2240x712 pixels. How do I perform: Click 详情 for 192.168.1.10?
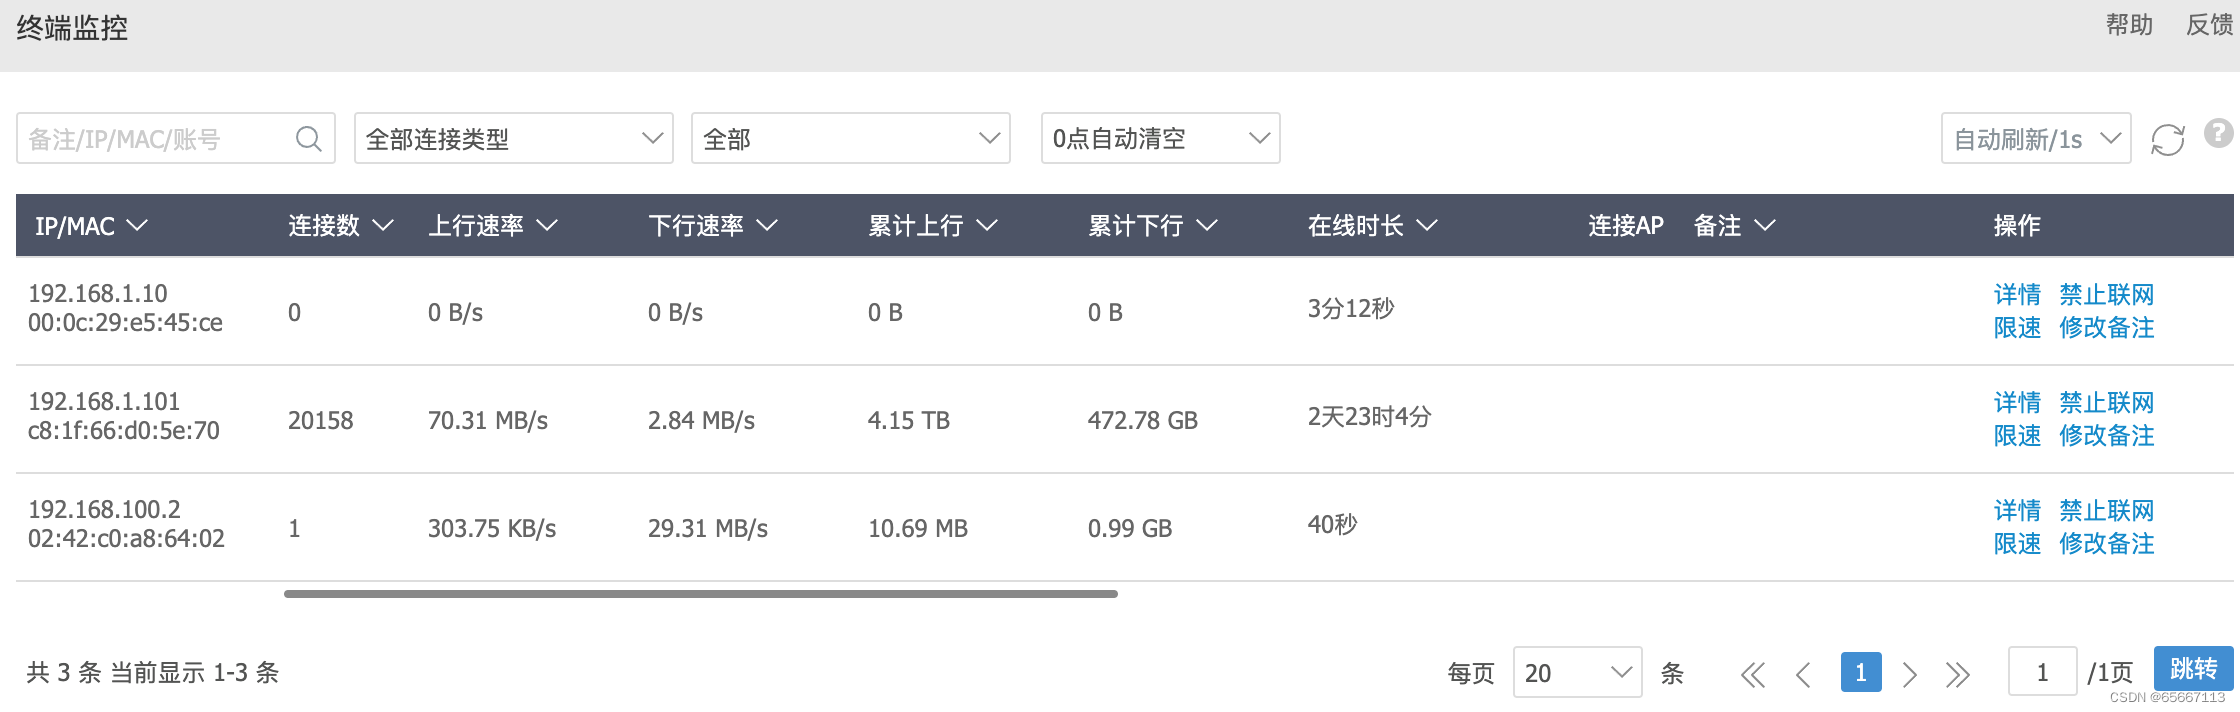2017,295
